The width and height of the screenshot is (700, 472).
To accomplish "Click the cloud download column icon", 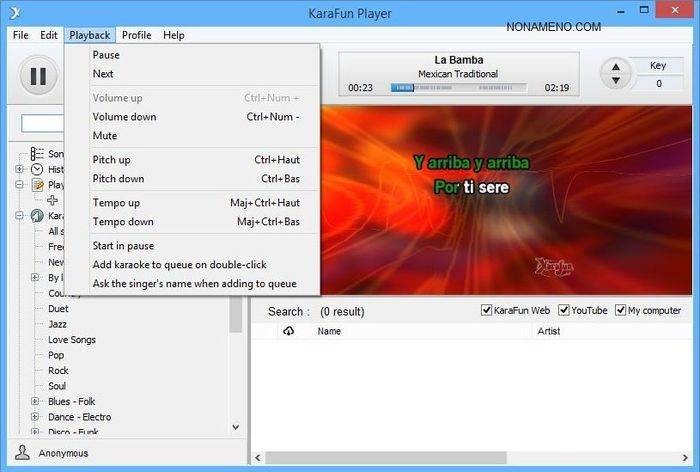I will [289, 331].
